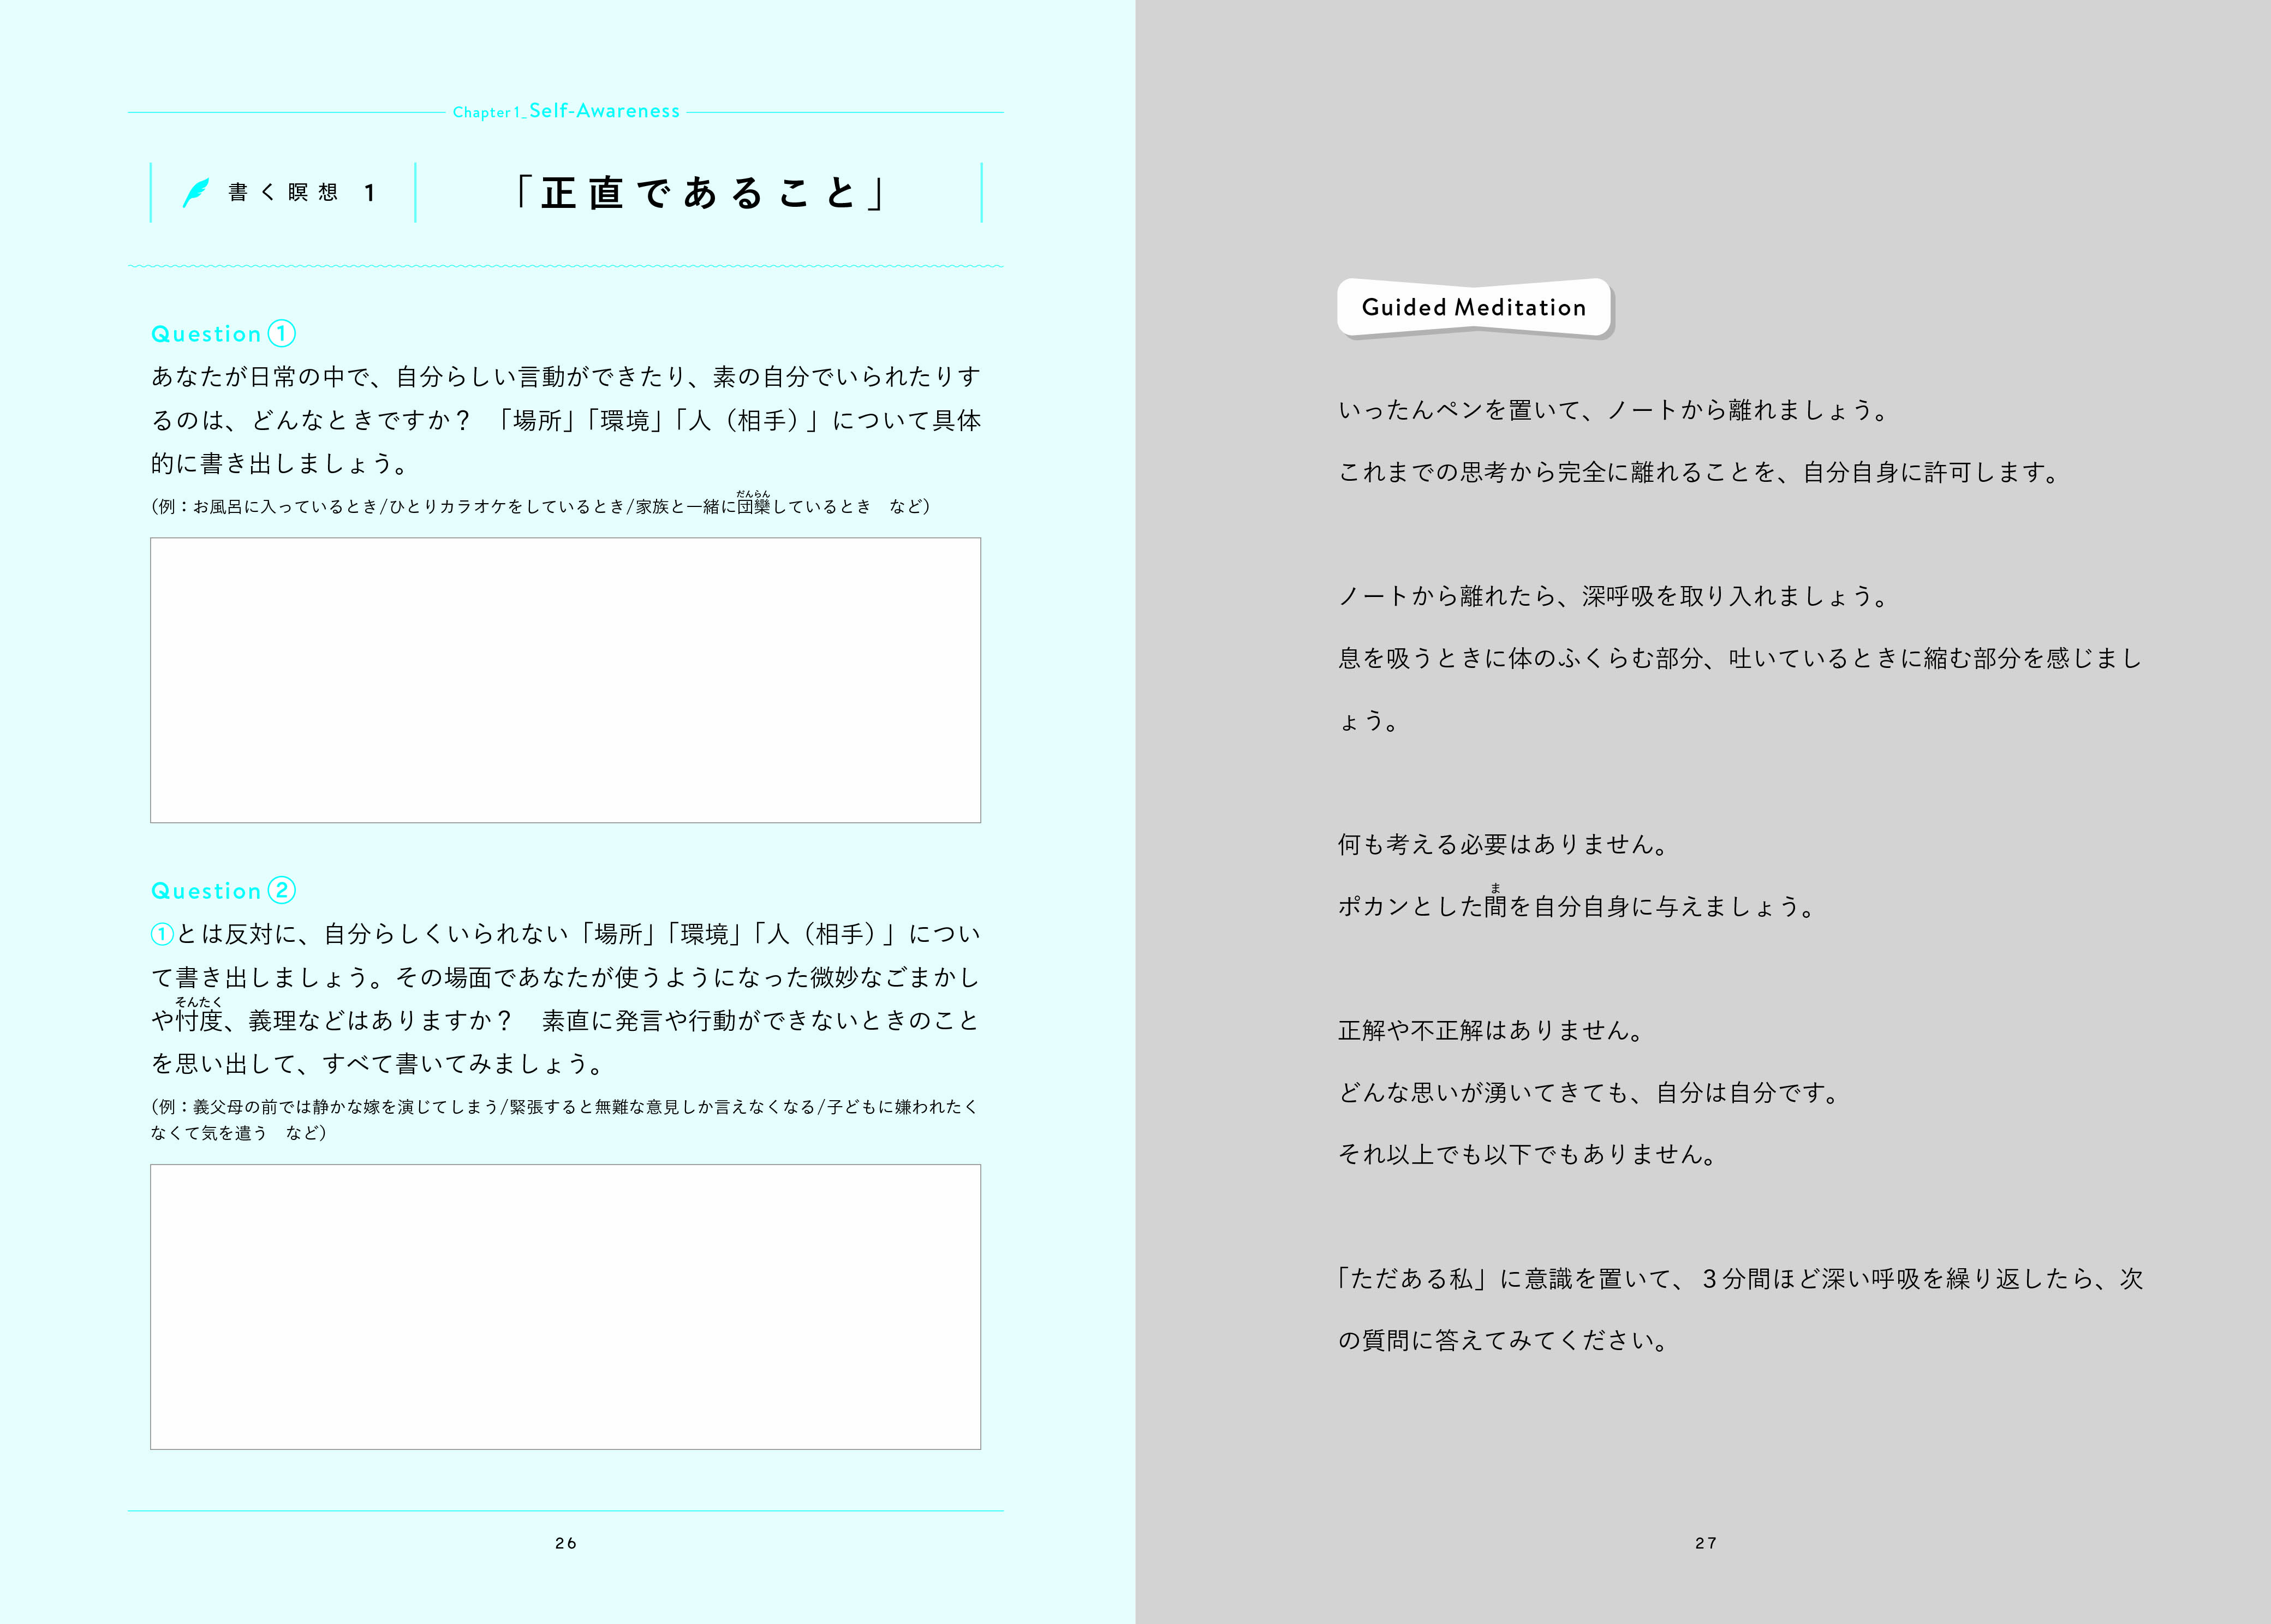Click the line starting を思い出して、すべて
This screenshot has height=1624, width=2271.
tap(378, 1064)
